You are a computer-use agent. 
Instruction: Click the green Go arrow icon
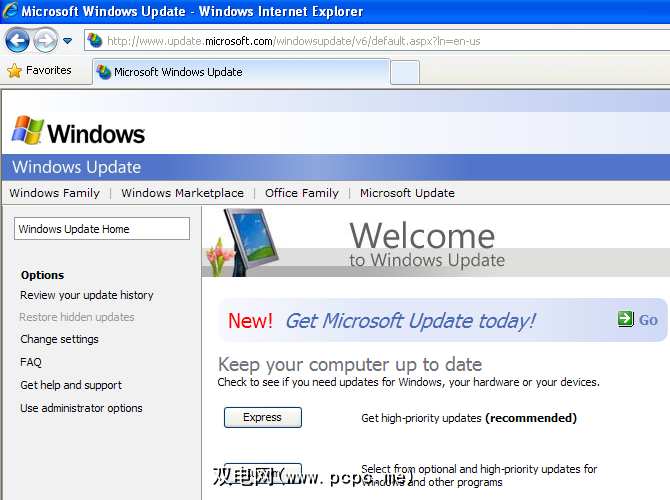point(626,319)
